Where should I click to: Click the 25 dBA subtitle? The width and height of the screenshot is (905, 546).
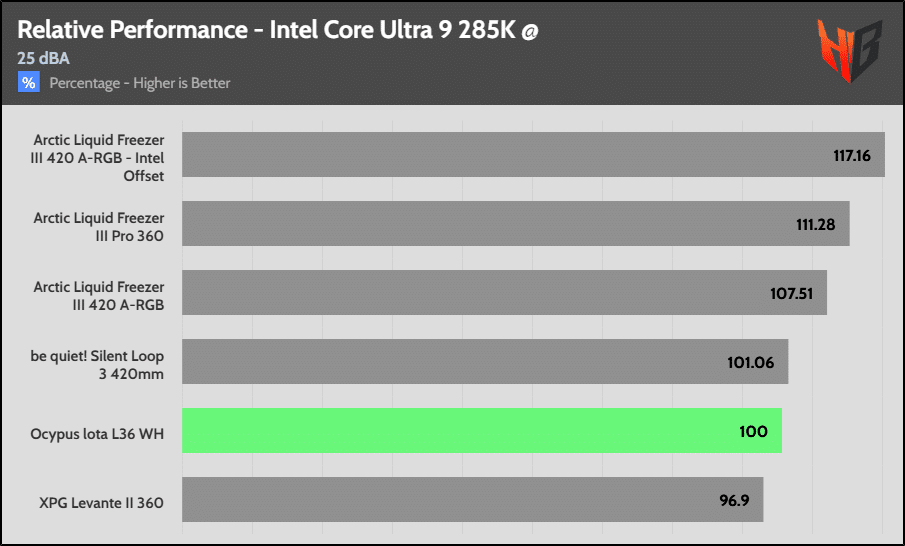[43, 58]
